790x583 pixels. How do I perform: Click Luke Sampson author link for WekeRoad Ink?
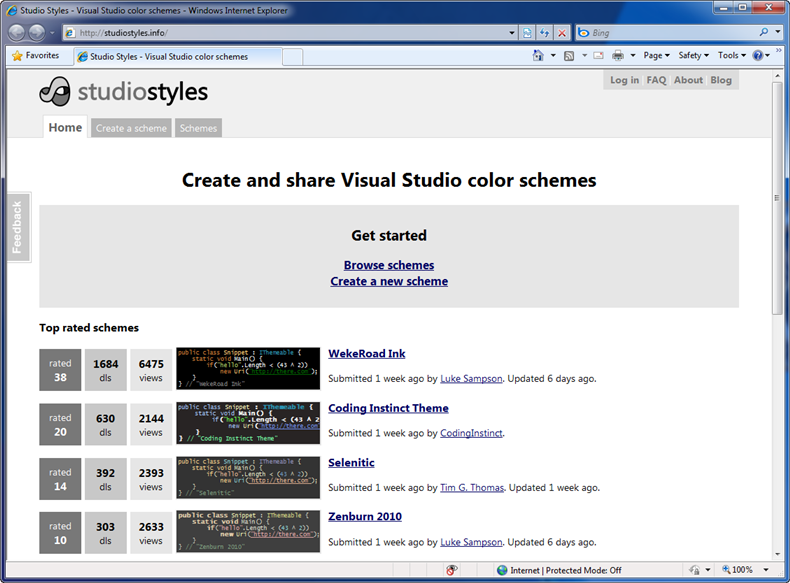click(471, 378)
